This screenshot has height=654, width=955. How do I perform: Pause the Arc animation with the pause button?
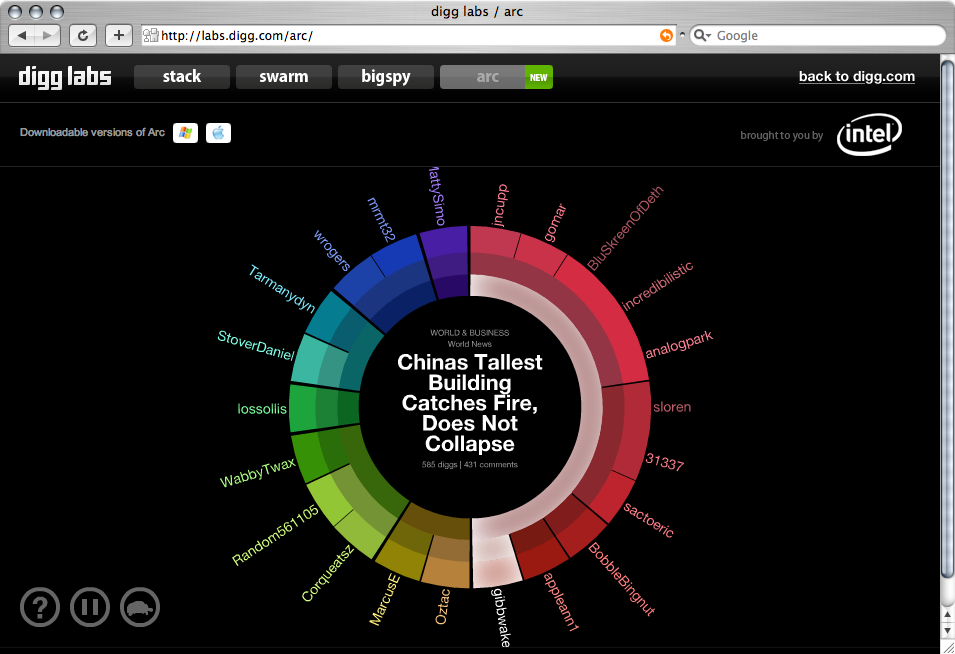pyautogui.click(x=89, y=607)
